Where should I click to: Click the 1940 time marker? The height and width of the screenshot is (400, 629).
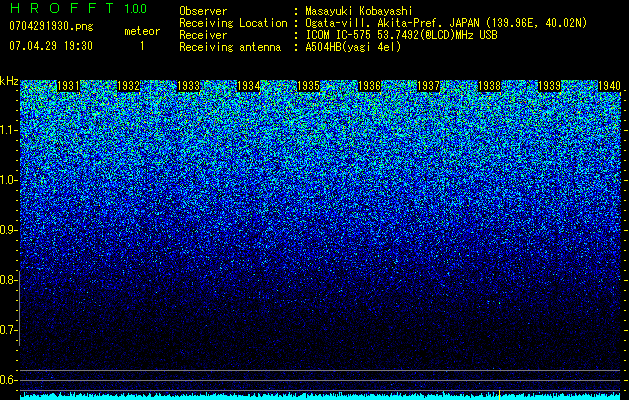coord(609,86)
